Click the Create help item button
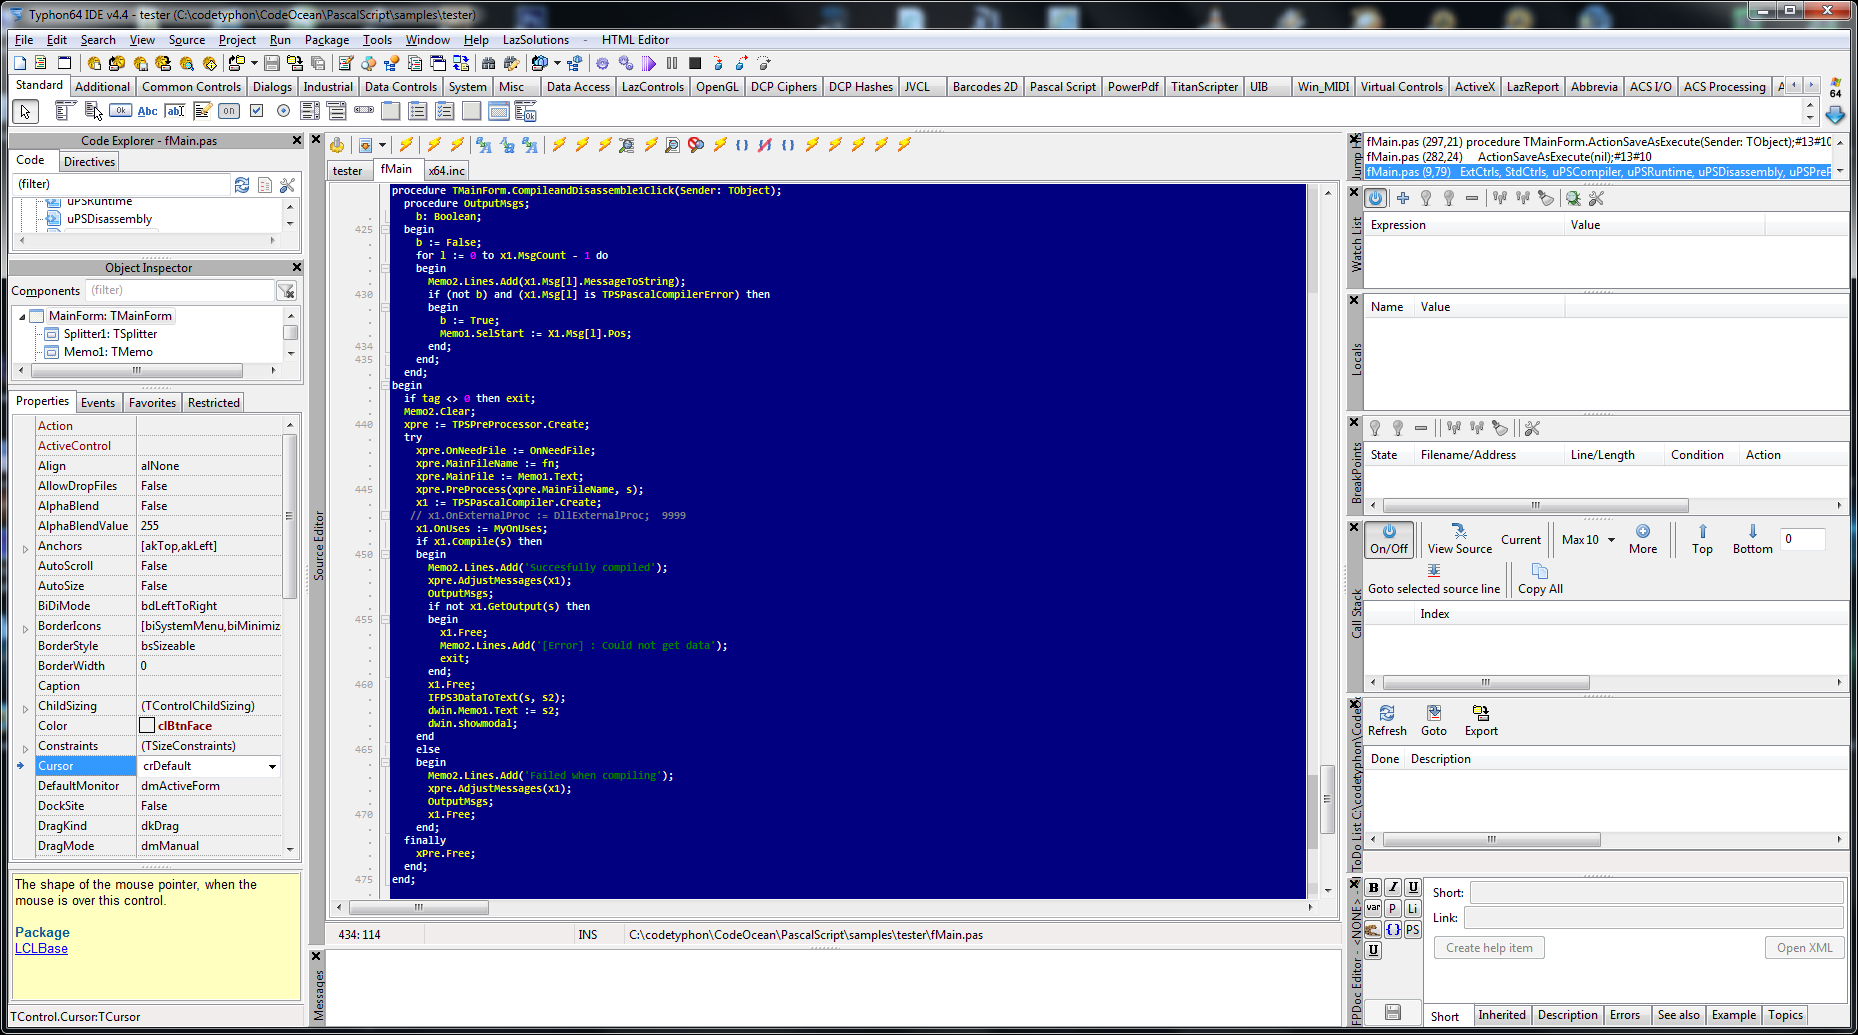The image size is (1858, 1035). tap(1489, 948)
